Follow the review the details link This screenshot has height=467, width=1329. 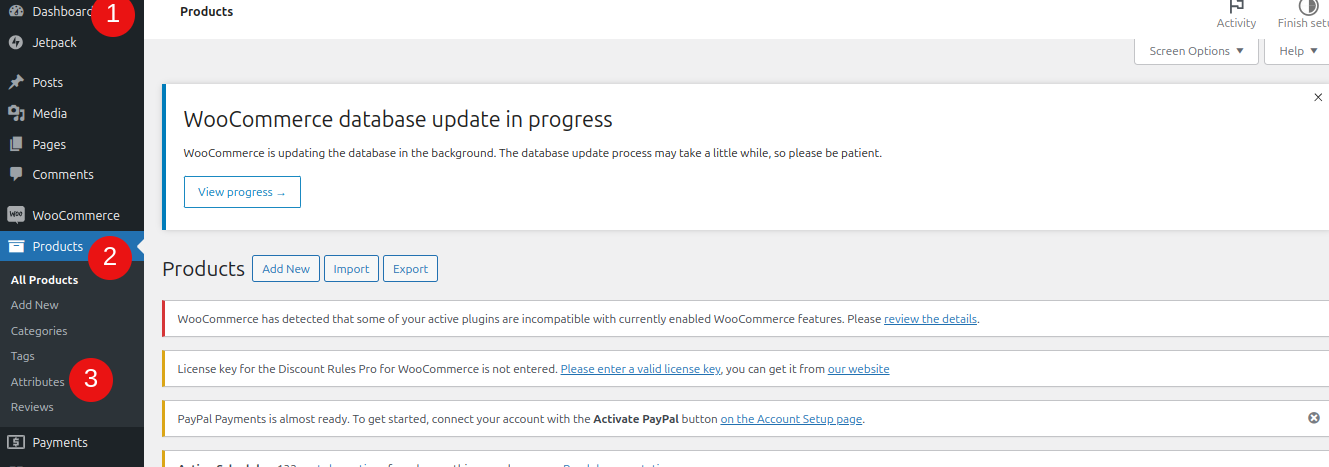click(931, 319)
